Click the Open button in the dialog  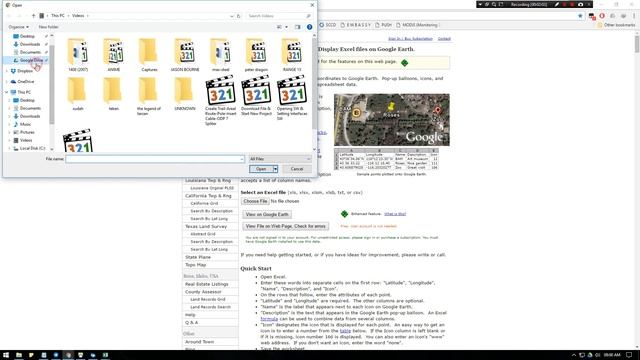tap(261, 169)
